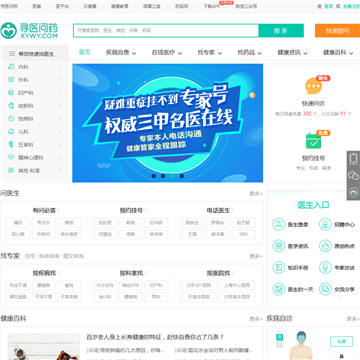This screenshot has height=360, width=360.
Task: Expand the chevron next to 儿科
Action: [x=60, y=132]
